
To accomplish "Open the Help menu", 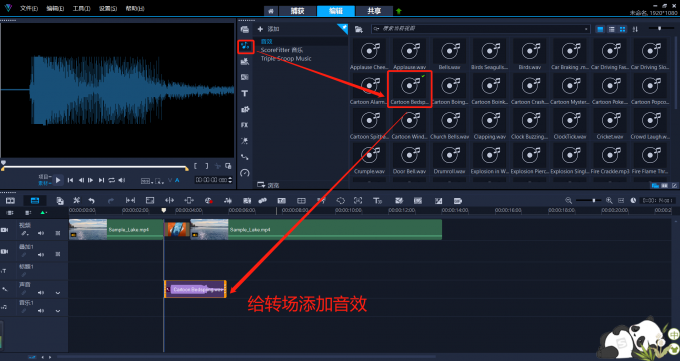I will coord(134,8).
